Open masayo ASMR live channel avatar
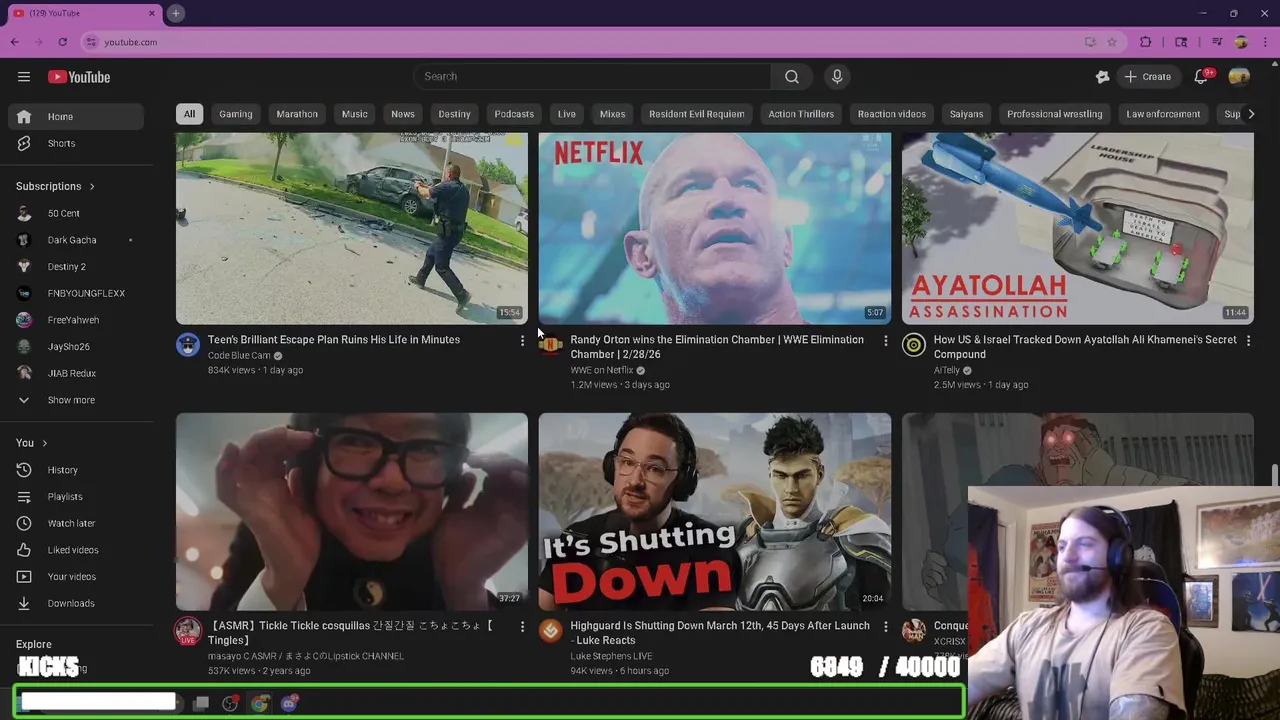The width and height of the screenshot is (1280, 720). [x=188, y=631]
